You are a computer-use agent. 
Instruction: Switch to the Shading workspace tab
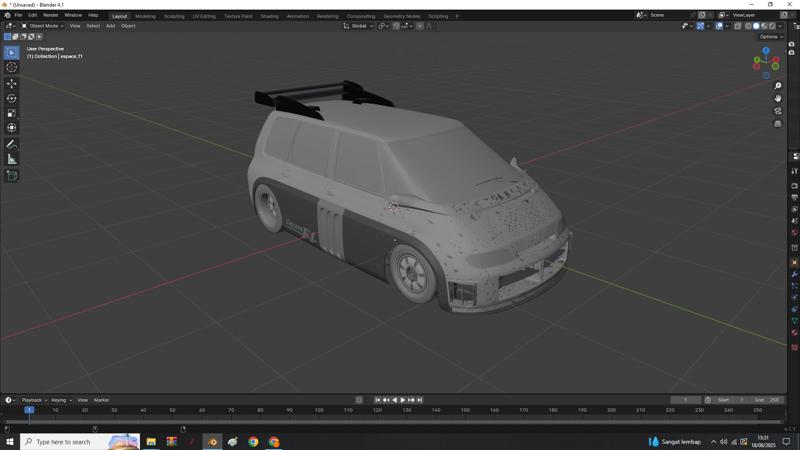(269, 16)
